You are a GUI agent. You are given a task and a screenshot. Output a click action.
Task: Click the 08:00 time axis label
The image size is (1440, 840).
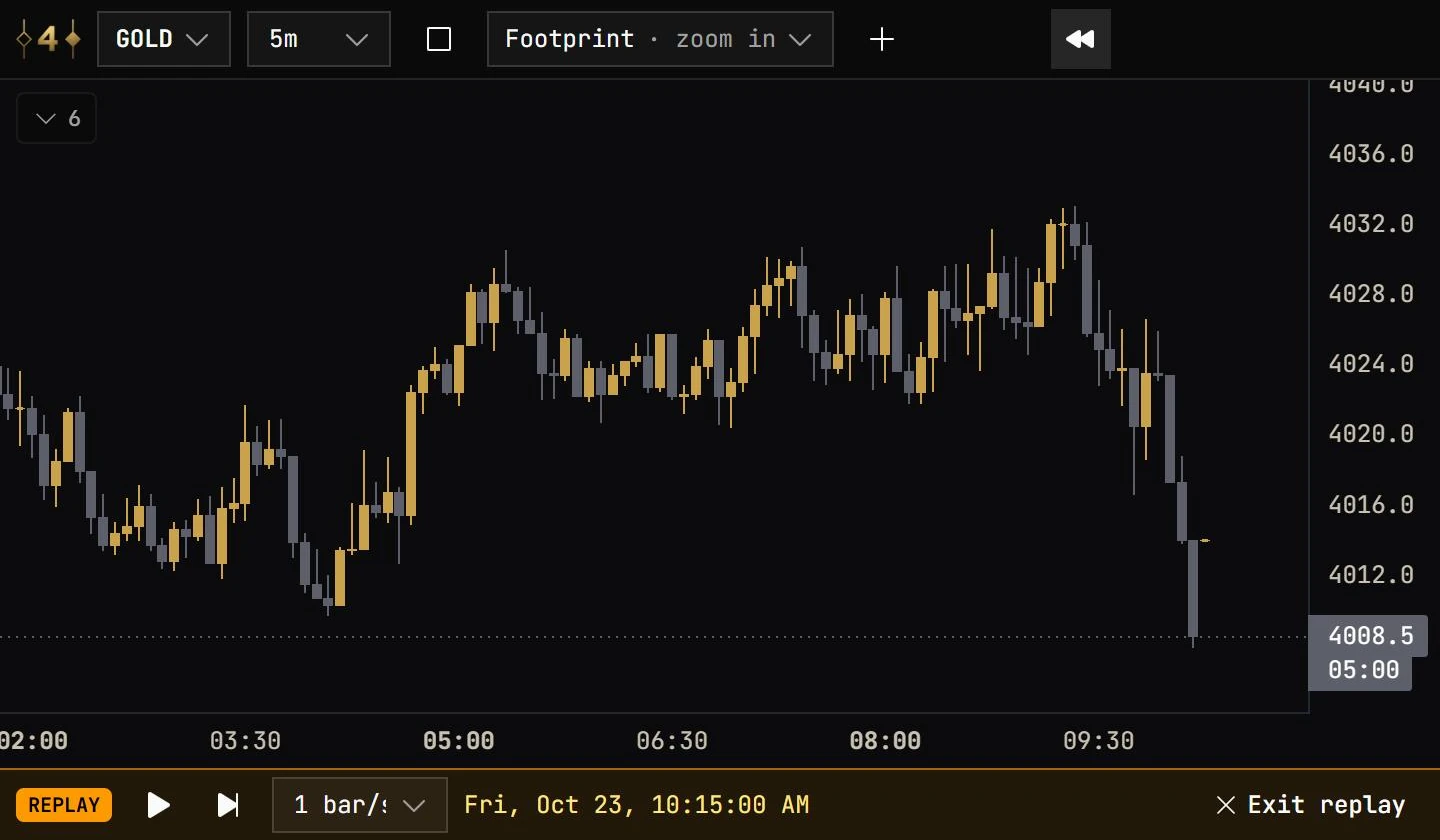[885, 741]
